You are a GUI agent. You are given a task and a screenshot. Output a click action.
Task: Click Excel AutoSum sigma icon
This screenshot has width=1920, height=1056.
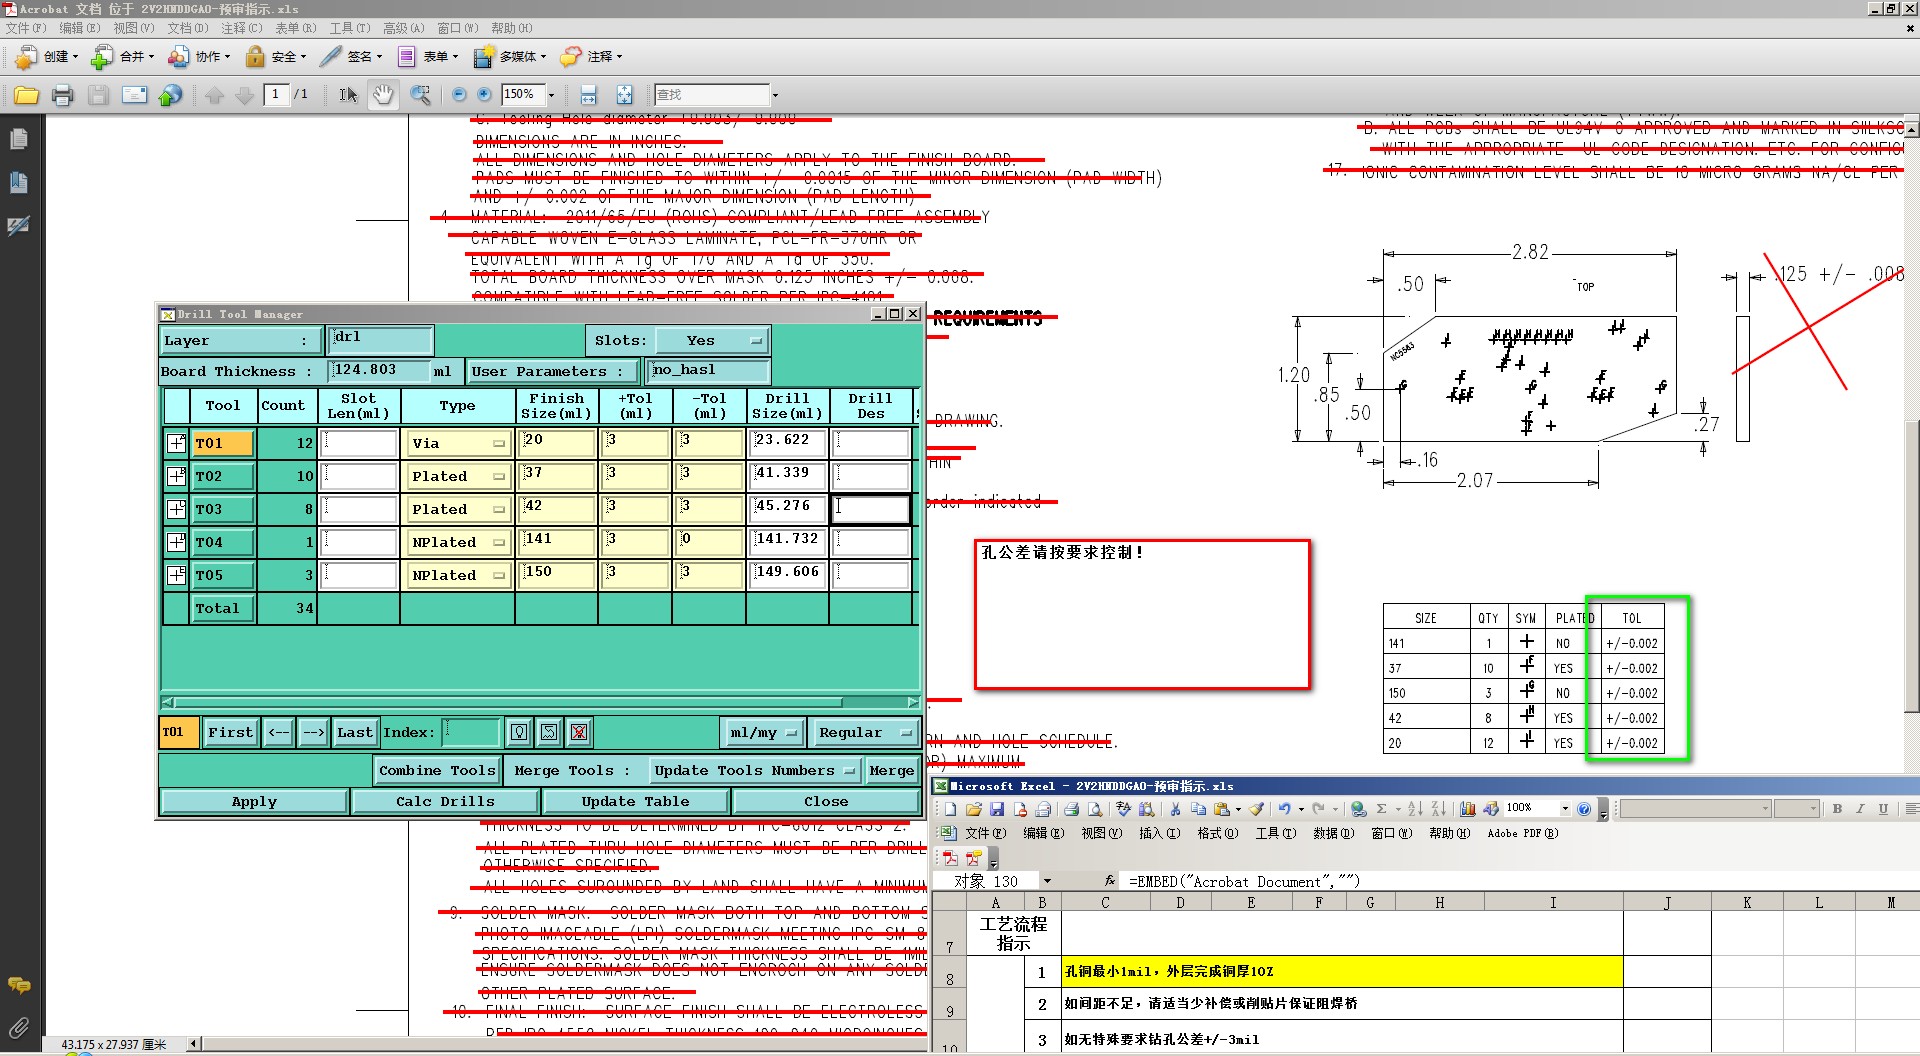(1382, 809)
